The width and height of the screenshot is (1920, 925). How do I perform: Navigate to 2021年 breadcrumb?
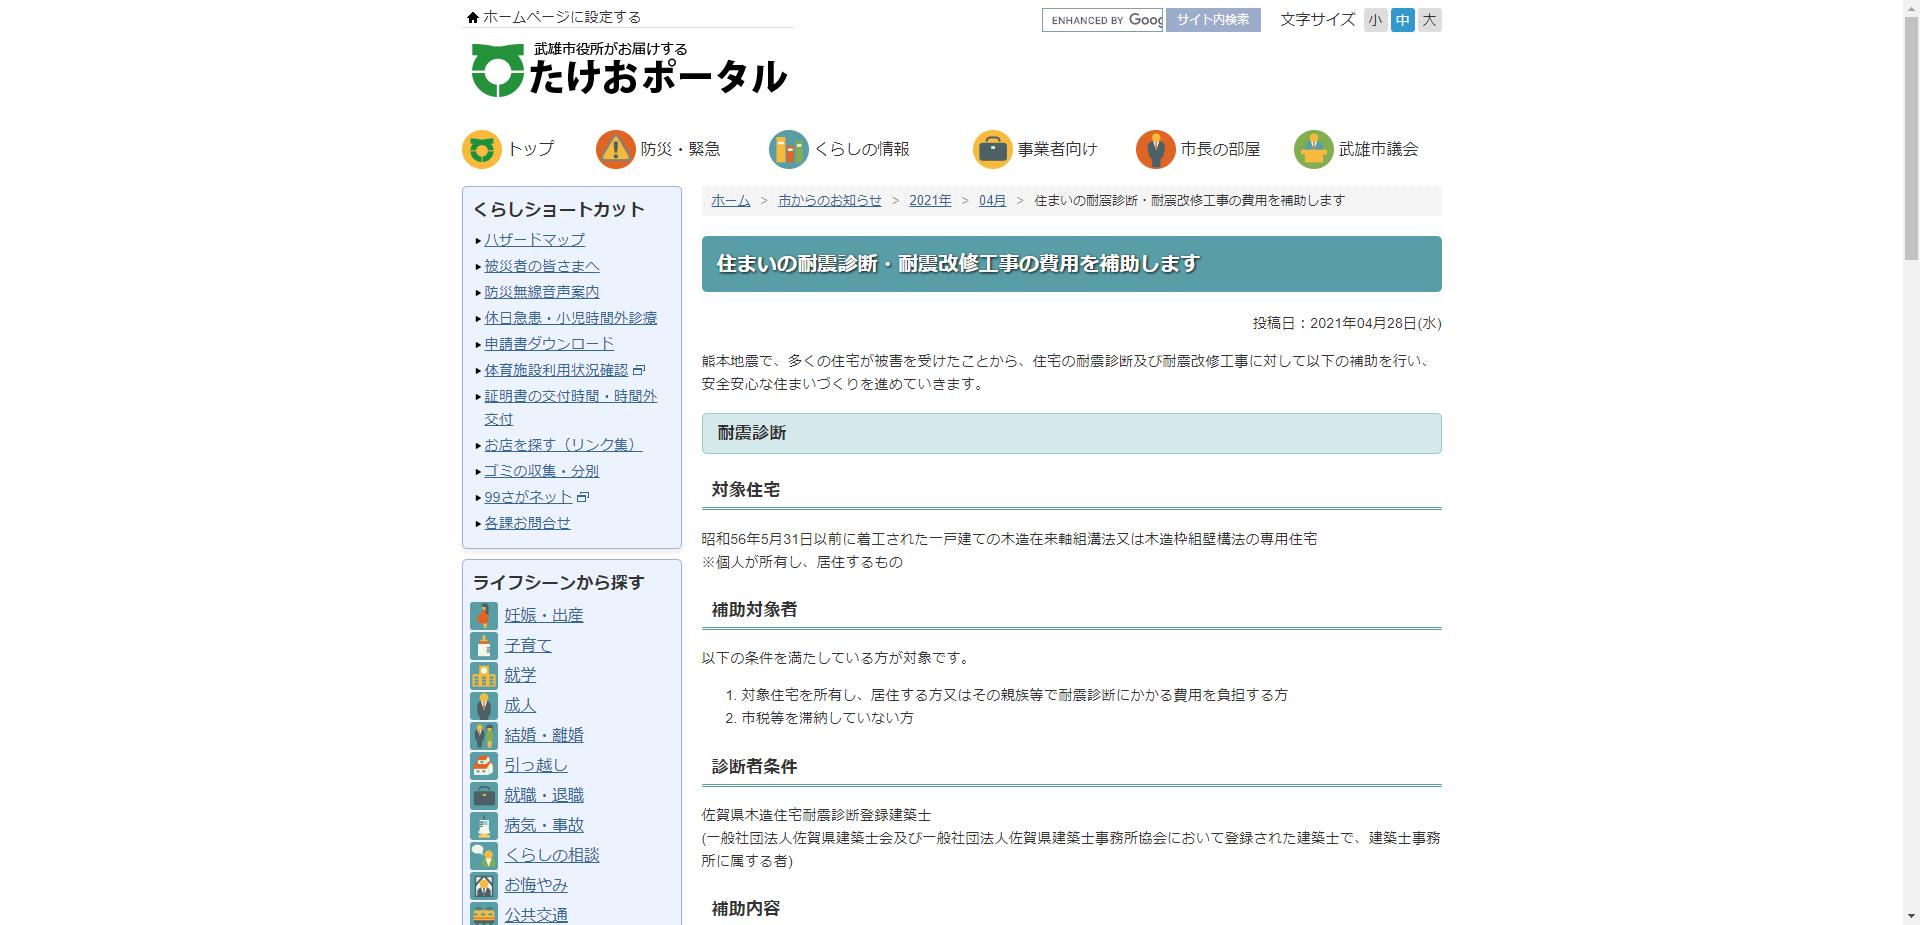click(929, 201)
